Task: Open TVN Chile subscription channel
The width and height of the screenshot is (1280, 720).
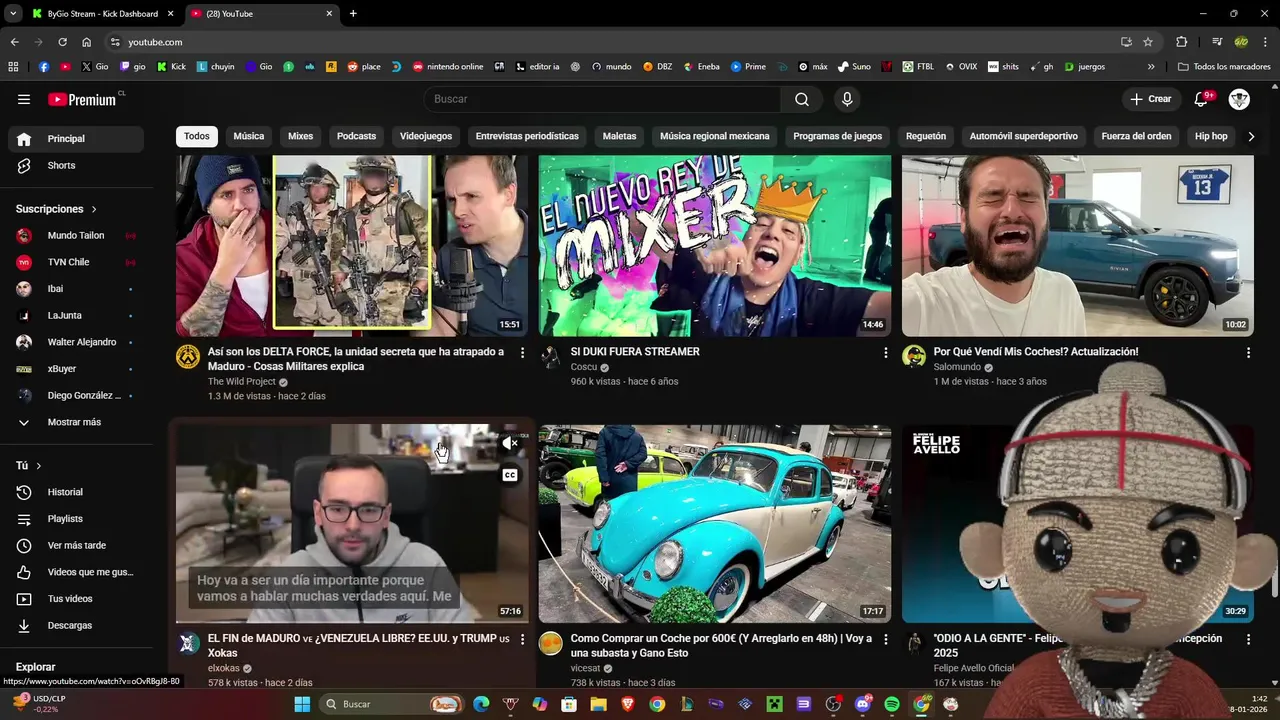Action: [76, 262]
